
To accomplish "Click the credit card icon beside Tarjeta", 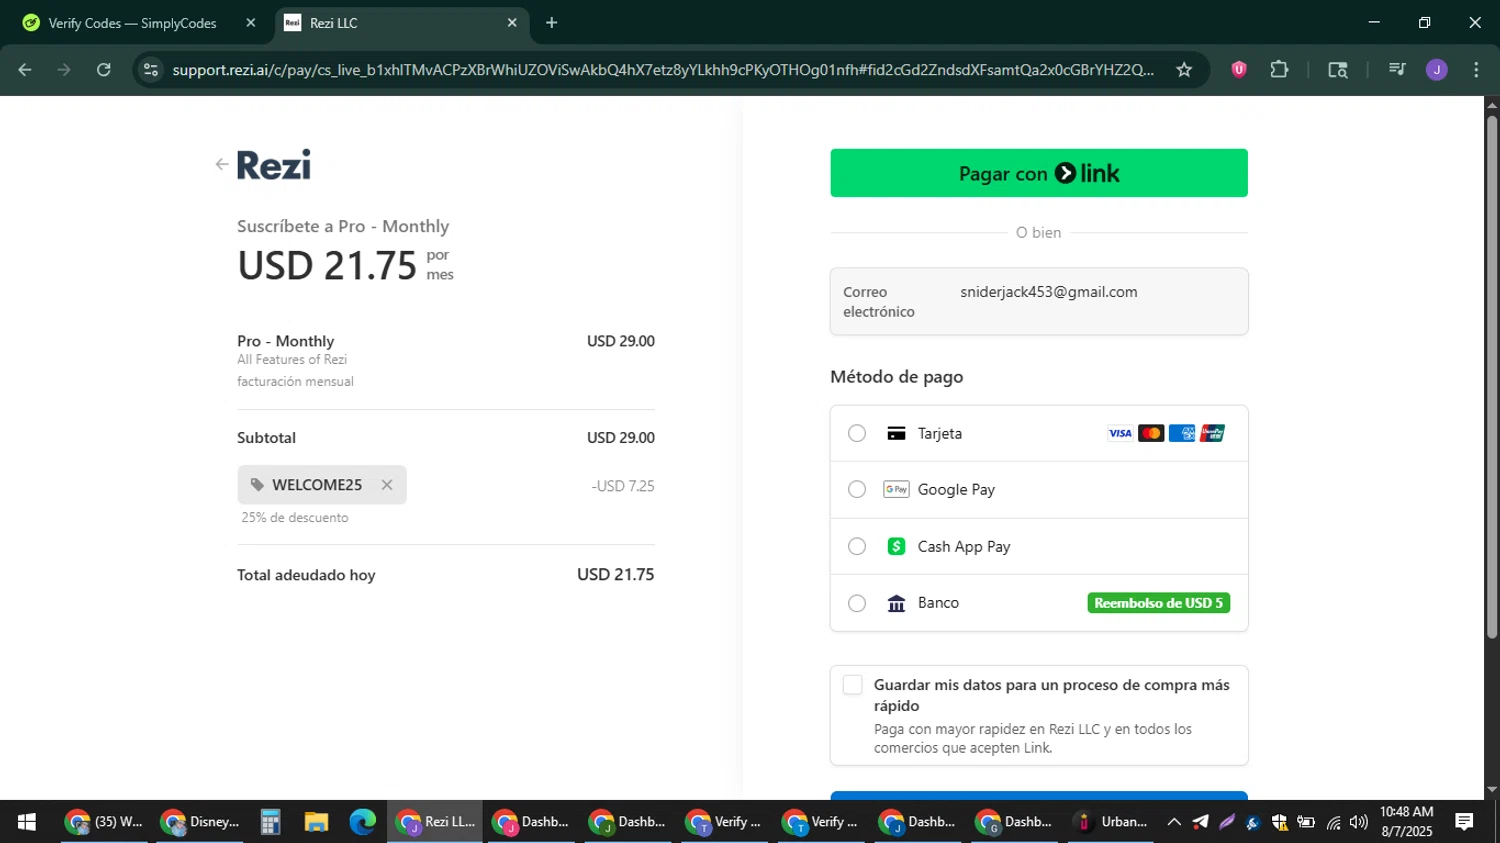I will [x=896, y=433].
